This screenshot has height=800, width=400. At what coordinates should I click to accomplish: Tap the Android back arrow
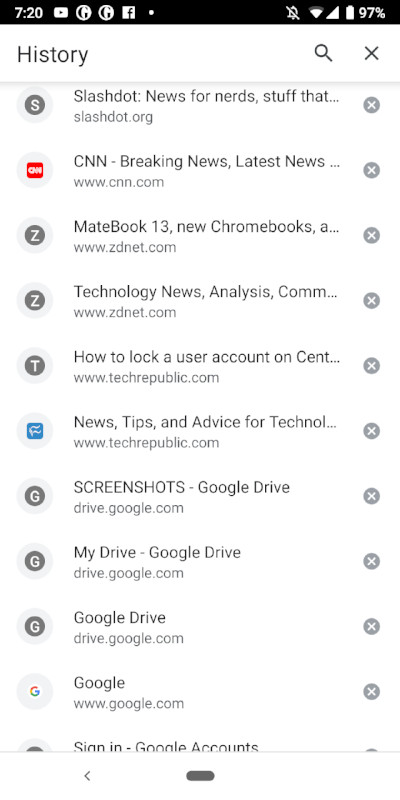click(87, 776)
